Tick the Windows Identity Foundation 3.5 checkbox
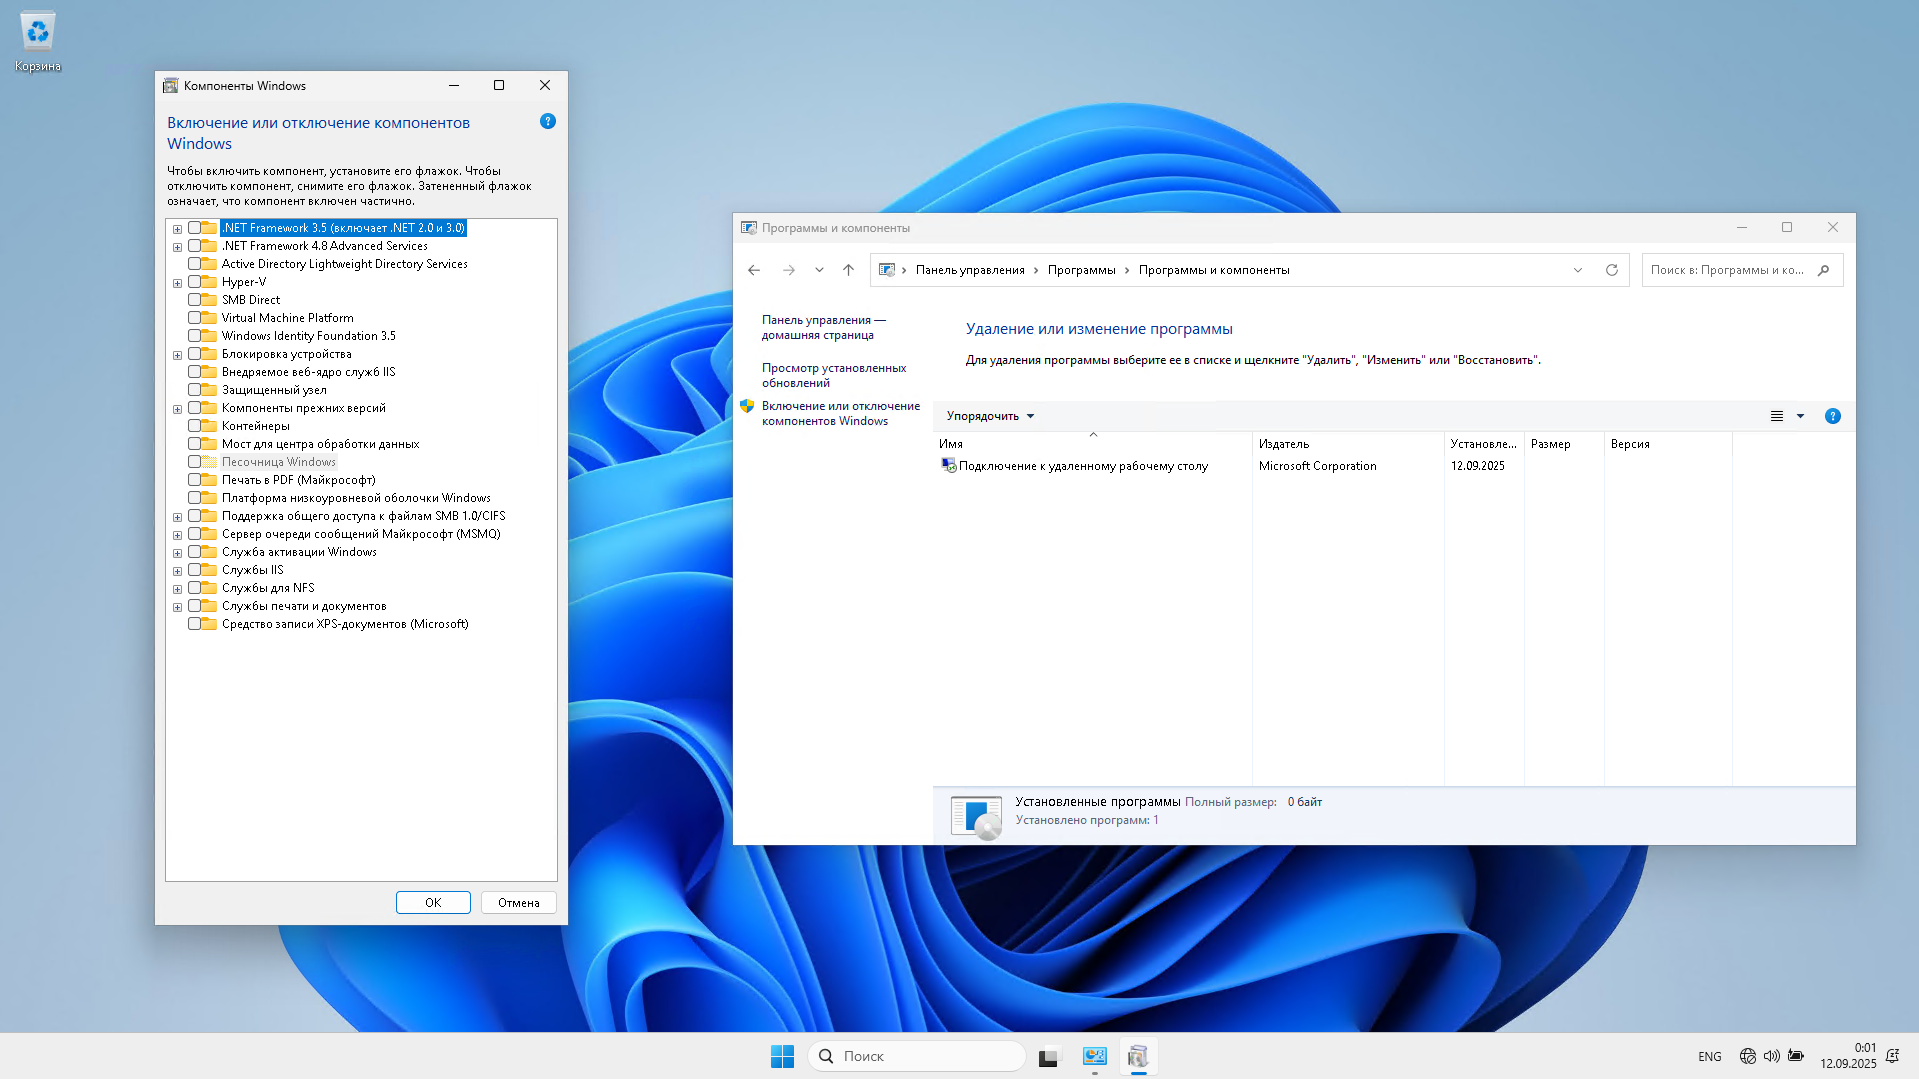 click(x=194, y=336)
